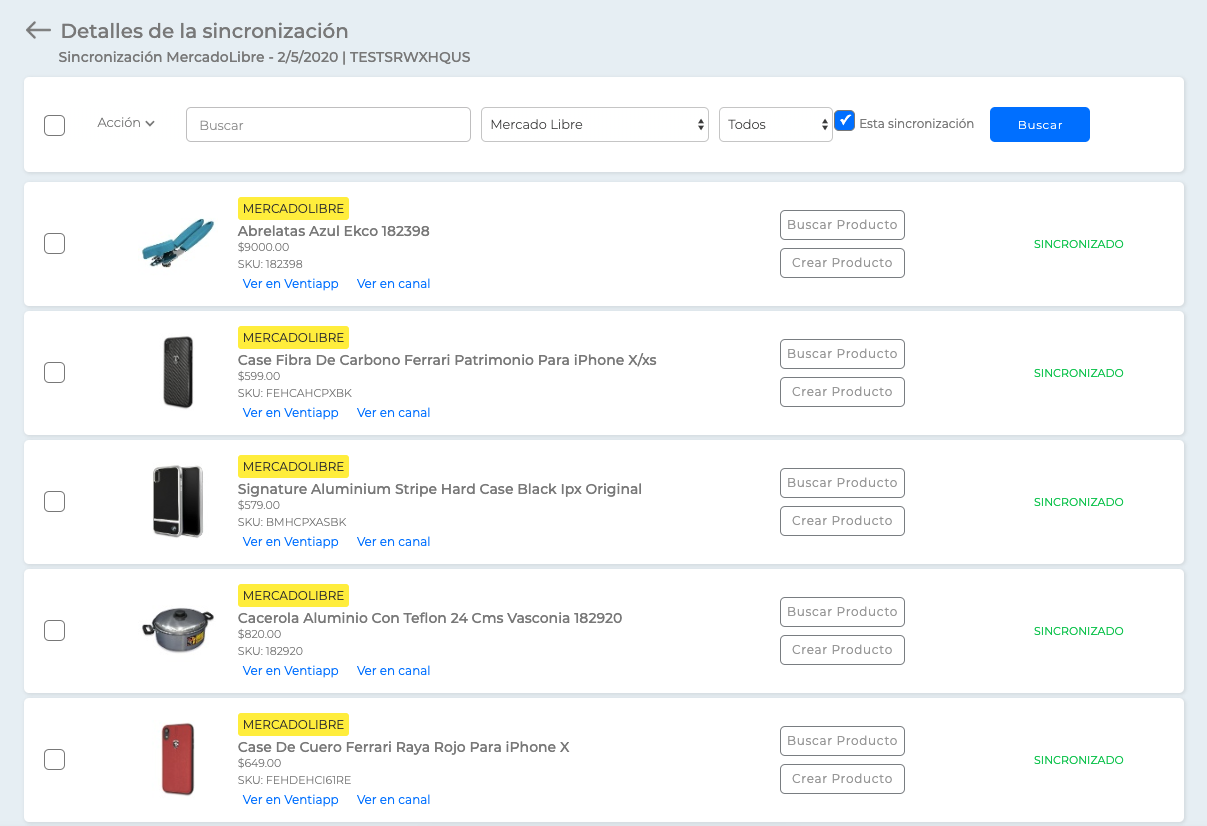Open Ver en canal for Signature Aluminium case
The height and width of the screenshot is (826, 1207).
pyautogui.click(x=394, y=542)
